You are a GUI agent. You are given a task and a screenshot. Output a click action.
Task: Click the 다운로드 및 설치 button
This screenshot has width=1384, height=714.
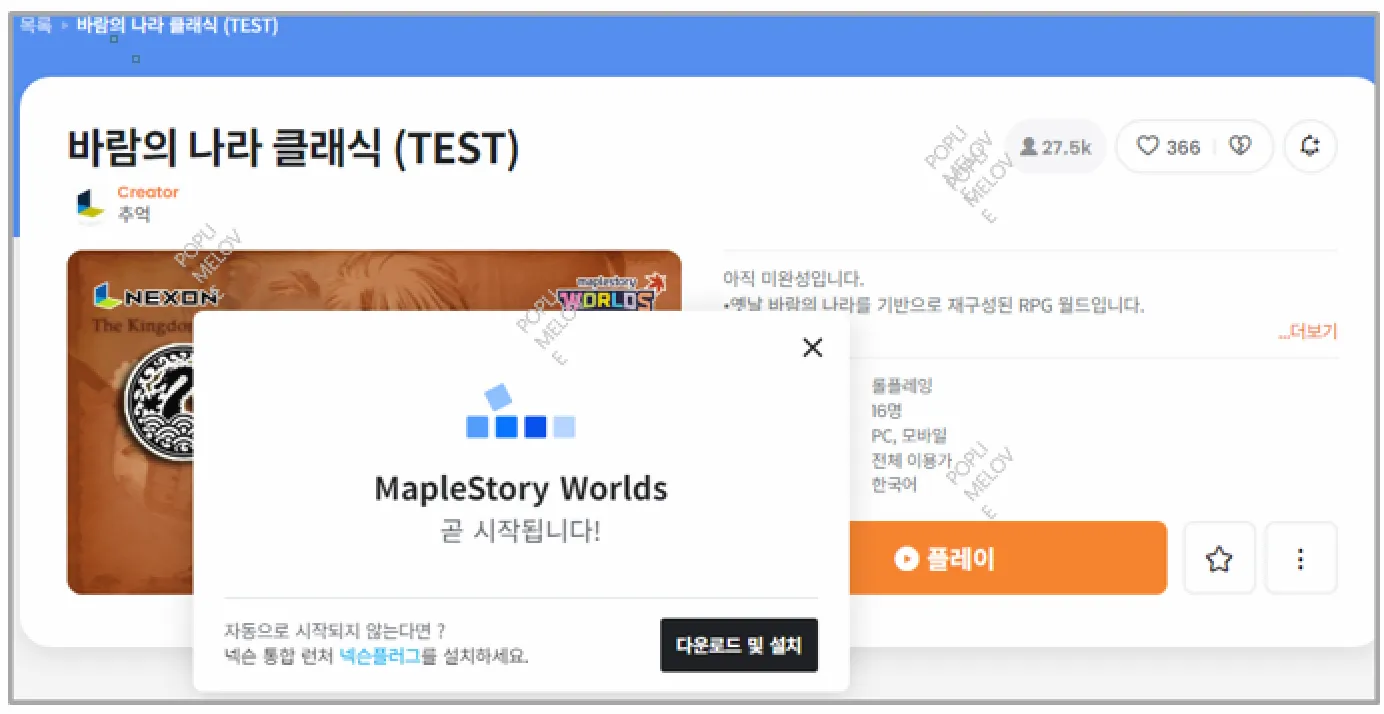739,645
